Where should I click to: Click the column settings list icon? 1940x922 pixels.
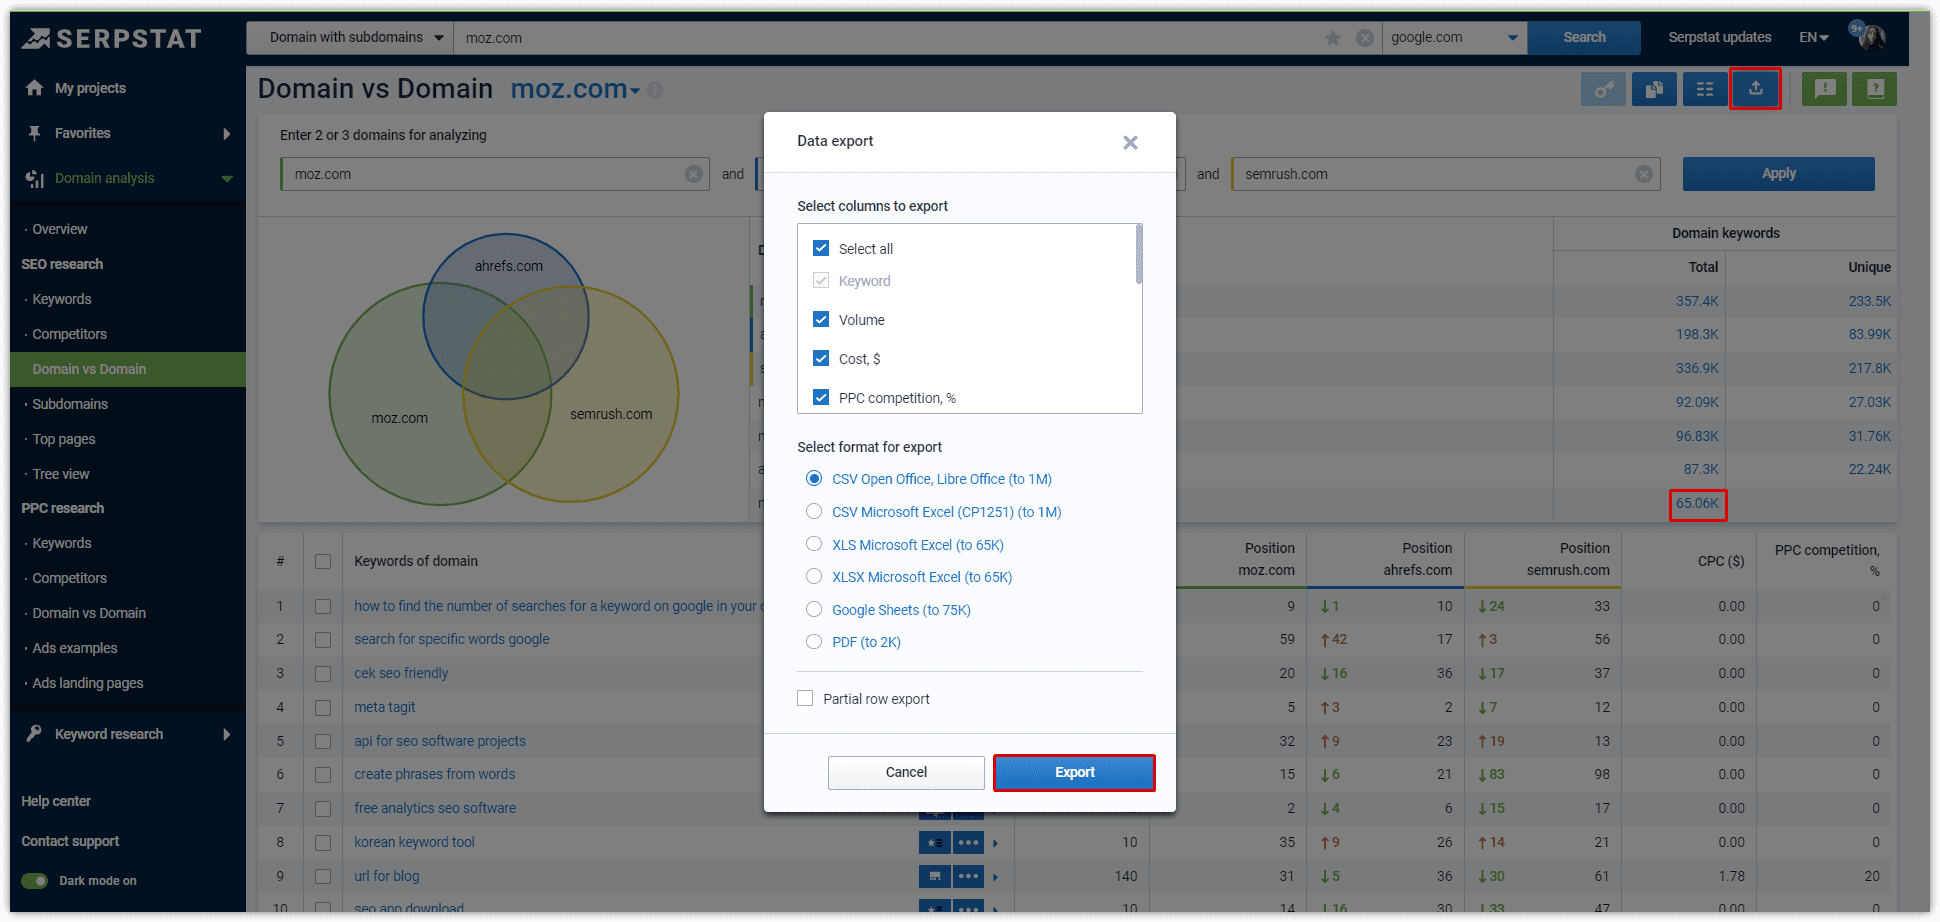click(1705, 89)
